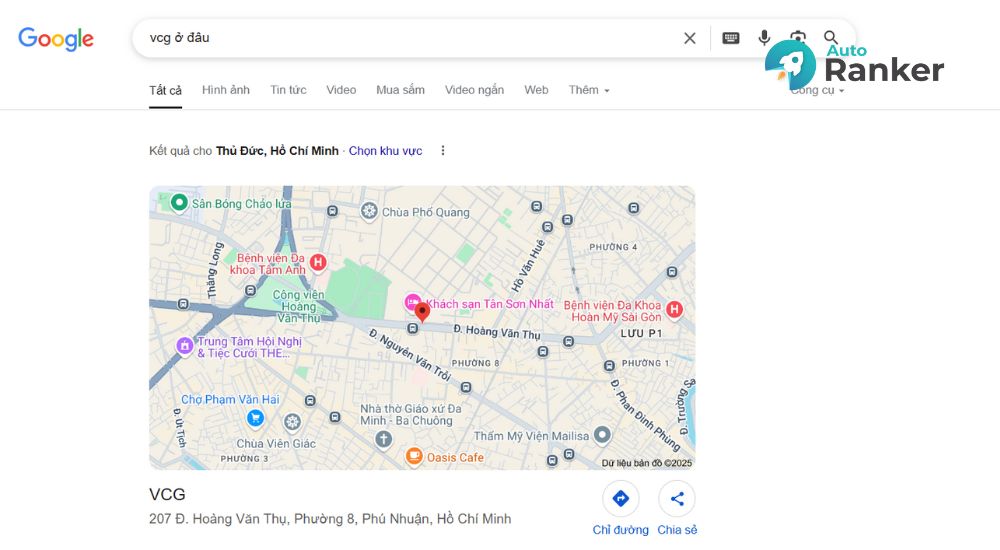Click the 'Chỉ đường' directions button
The image size is (1000, 550).
click(621, 509)
